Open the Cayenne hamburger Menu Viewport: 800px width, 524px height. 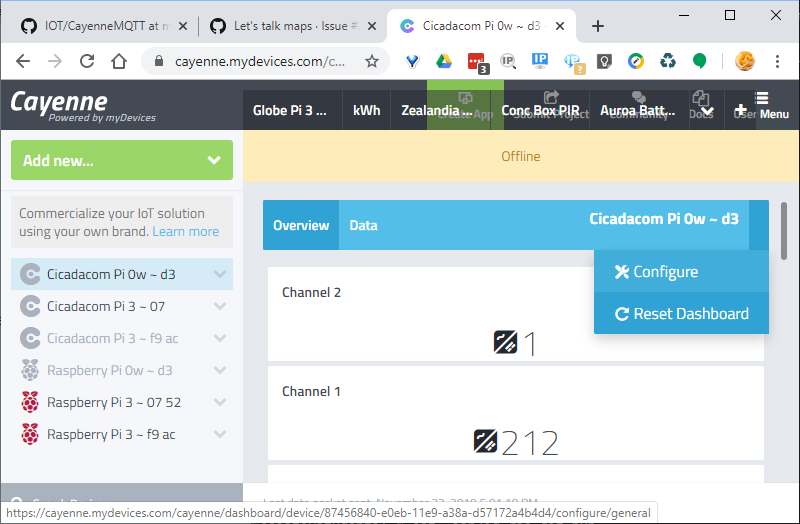coord(774,106)
